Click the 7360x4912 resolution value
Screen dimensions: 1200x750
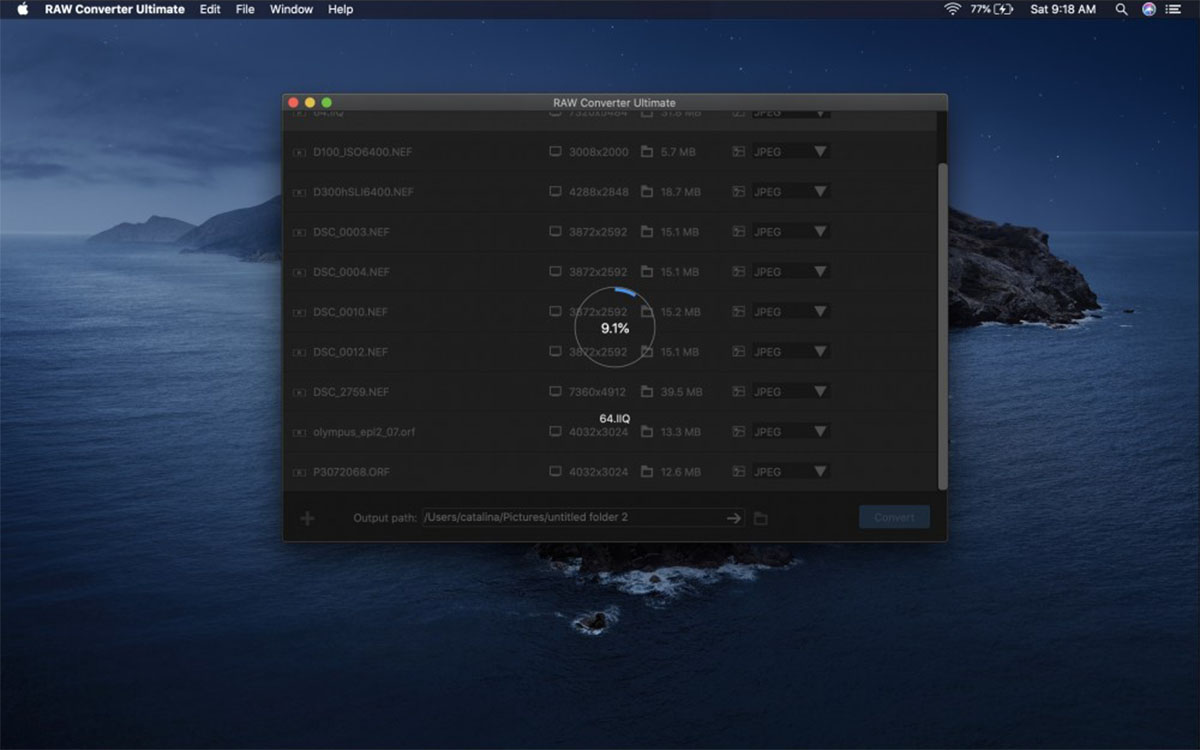coord(598,392)
